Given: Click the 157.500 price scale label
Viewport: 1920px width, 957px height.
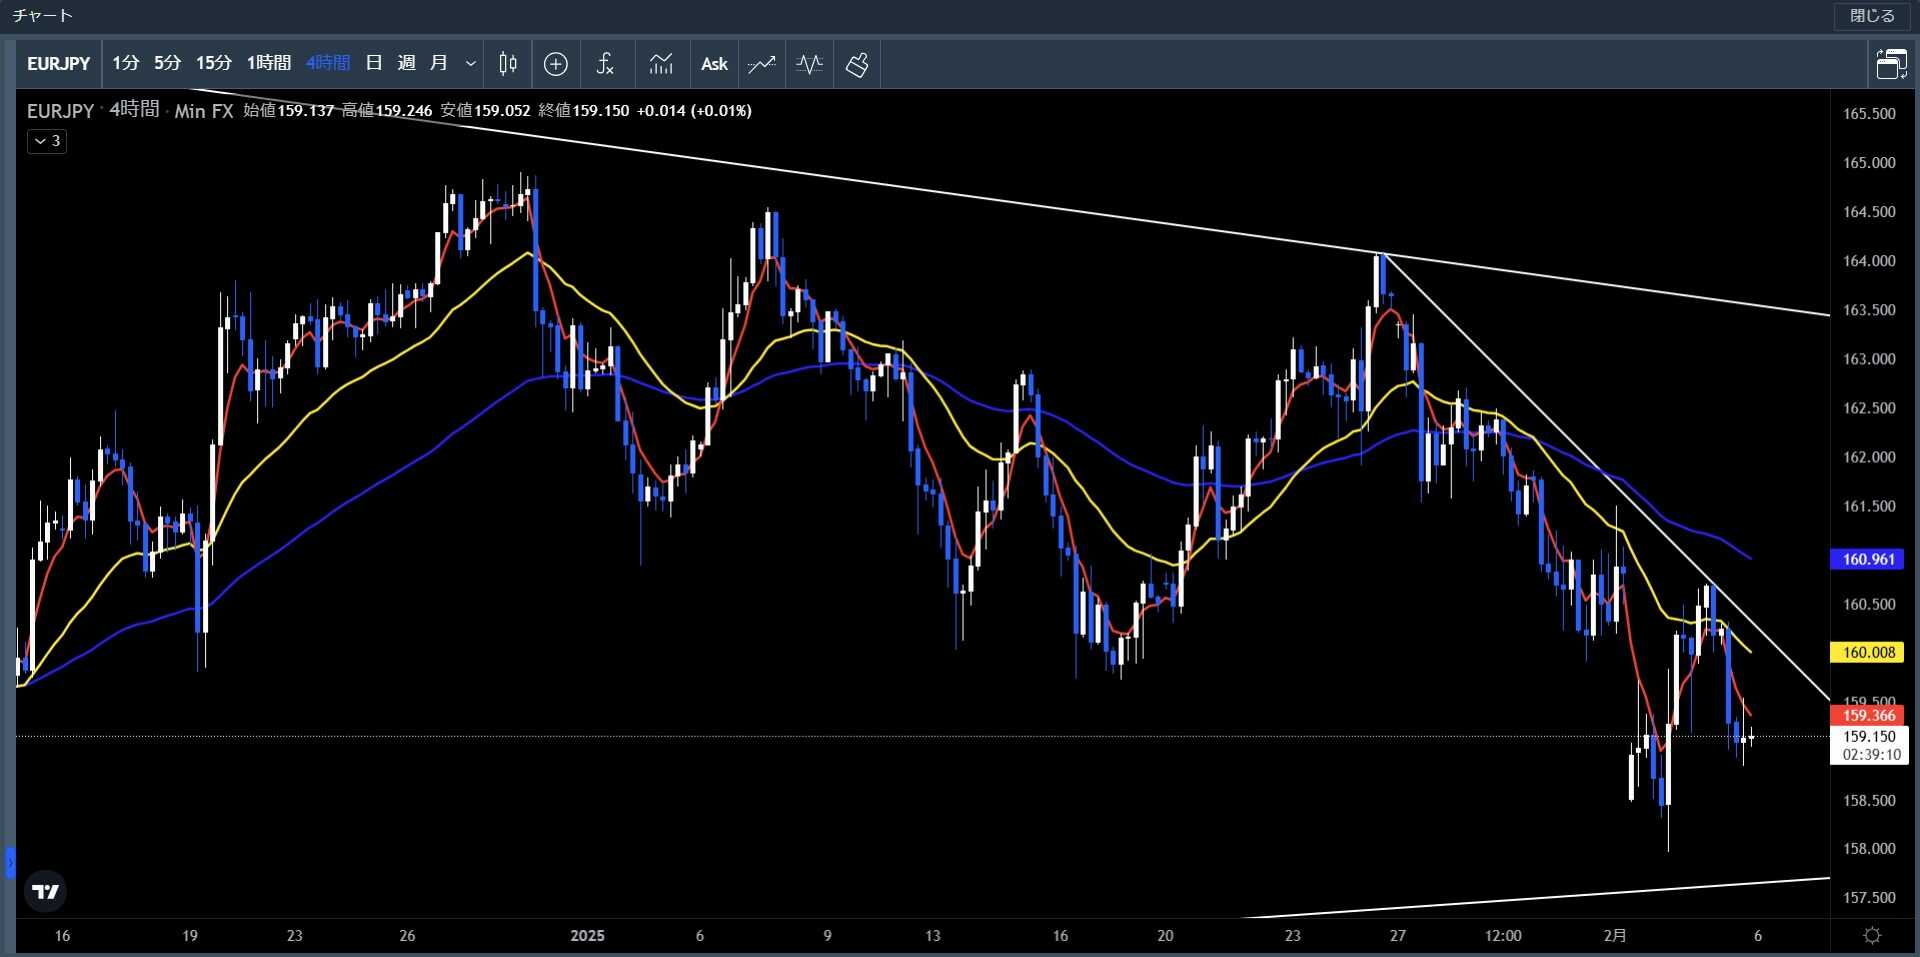Looking at the screenshot, I should 1869,897.
